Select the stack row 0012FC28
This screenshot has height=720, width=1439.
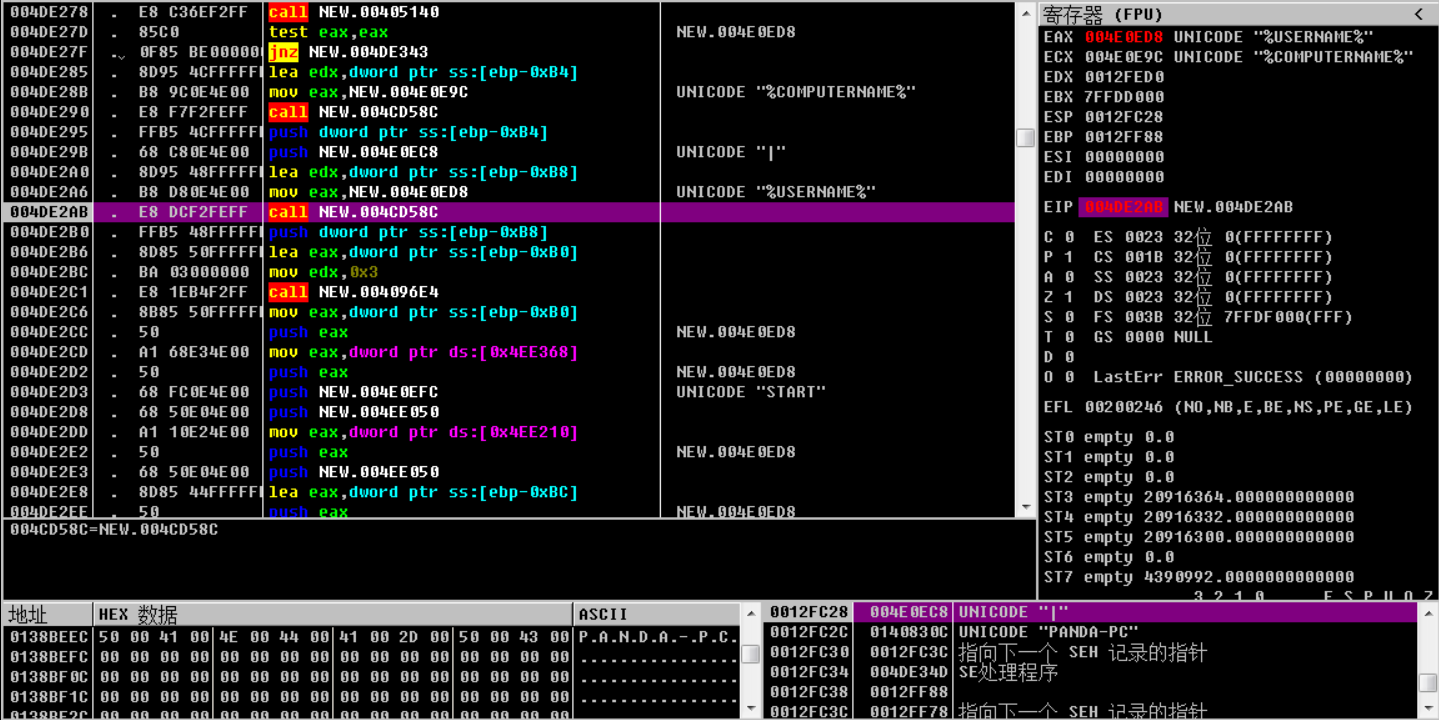pos(1091,612)
